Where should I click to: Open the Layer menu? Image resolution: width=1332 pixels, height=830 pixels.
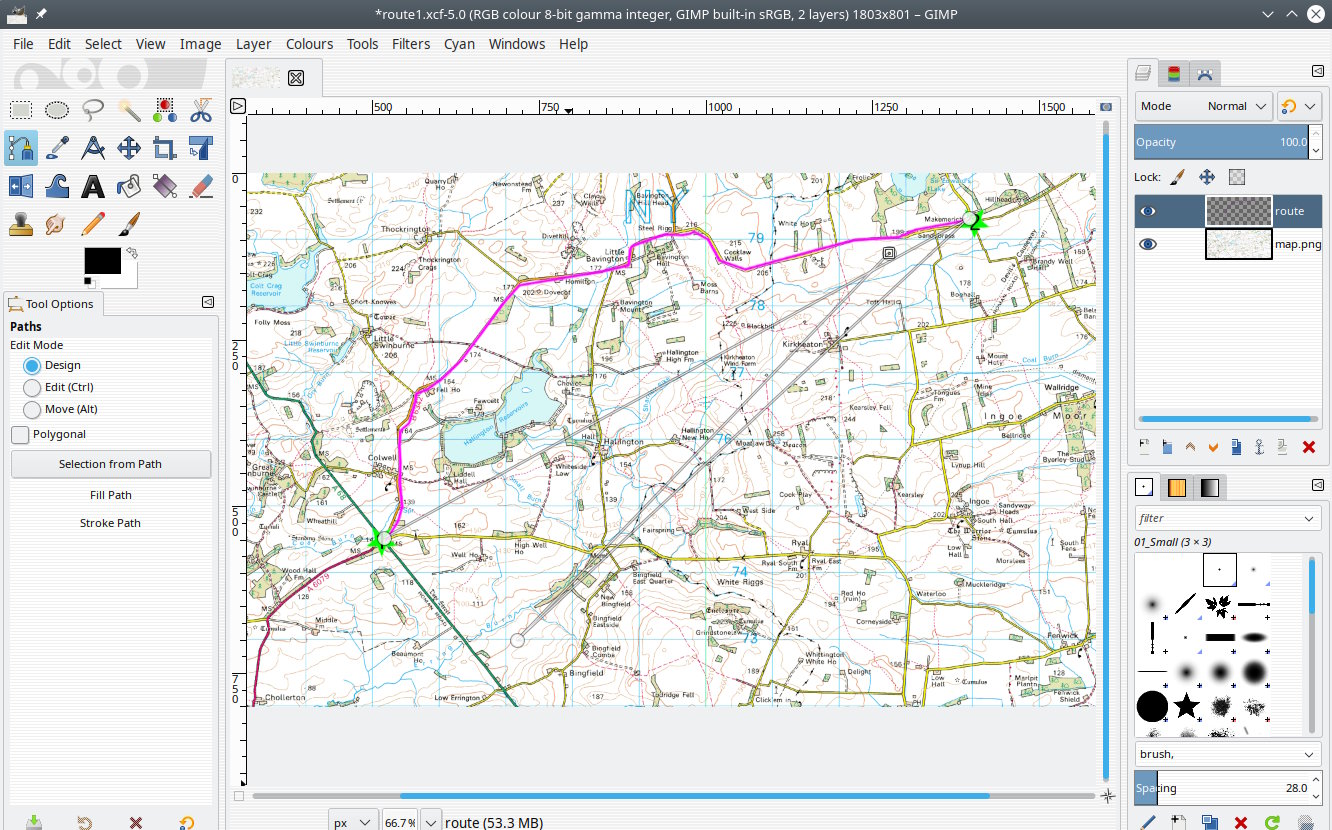[x=254, y=44]
